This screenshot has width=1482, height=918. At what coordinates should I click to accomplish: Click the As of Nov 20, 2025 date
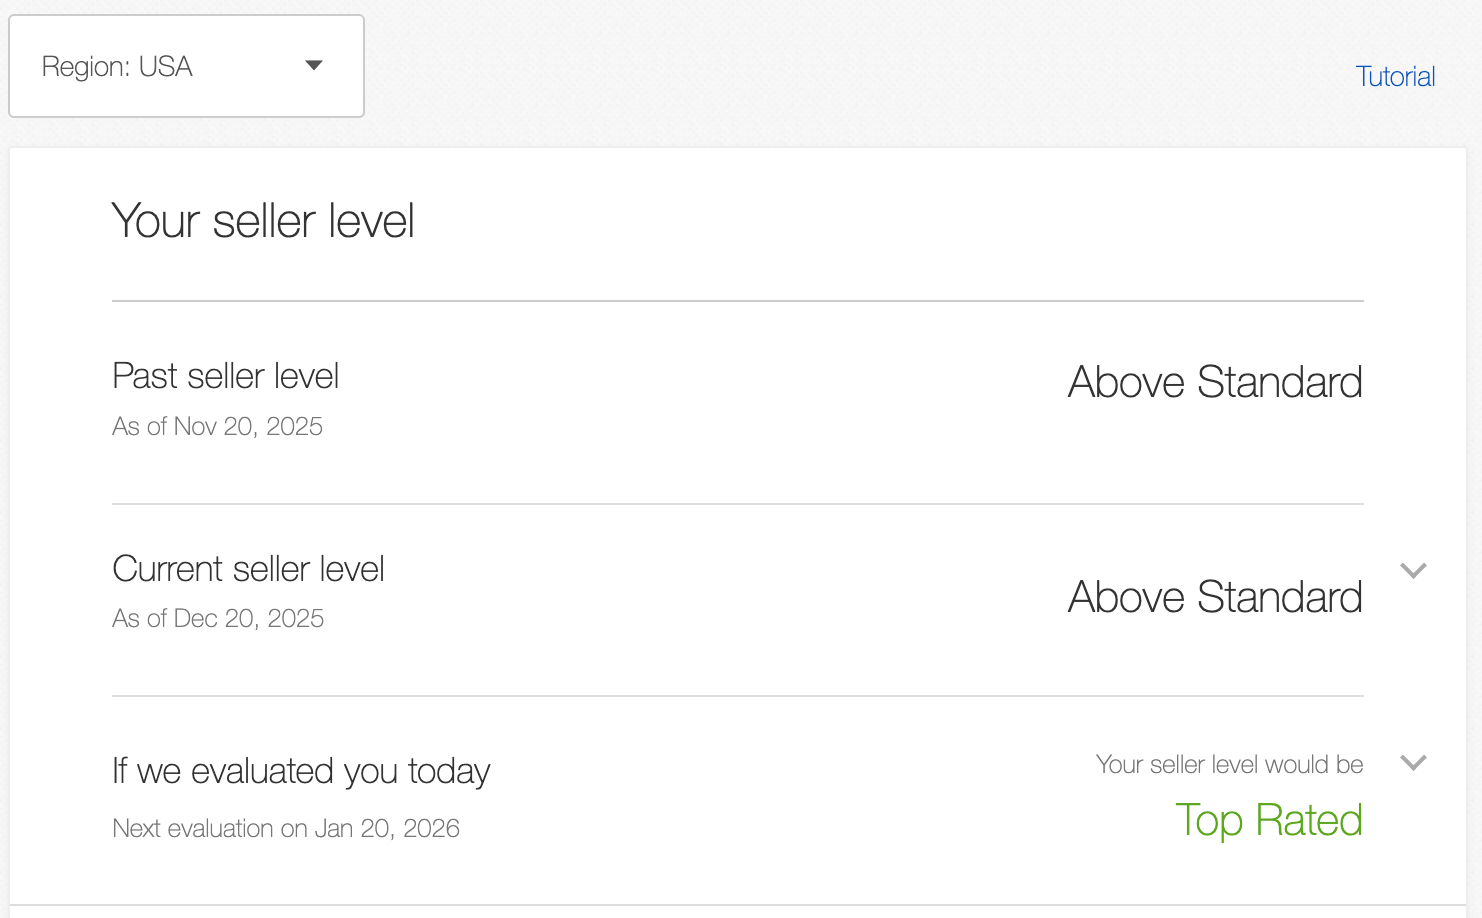(217, 427)
